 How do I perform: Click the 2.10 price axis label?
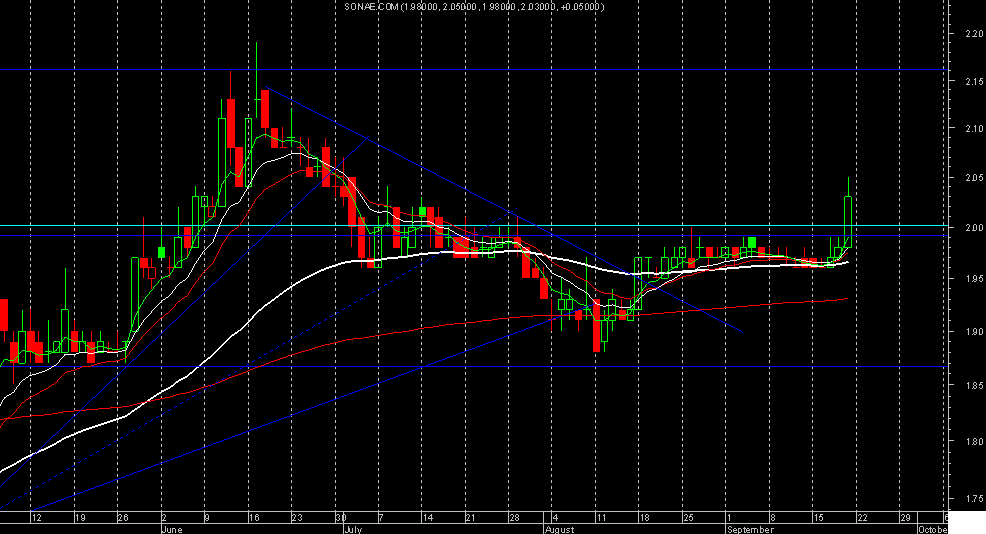(x=974, y=128)
